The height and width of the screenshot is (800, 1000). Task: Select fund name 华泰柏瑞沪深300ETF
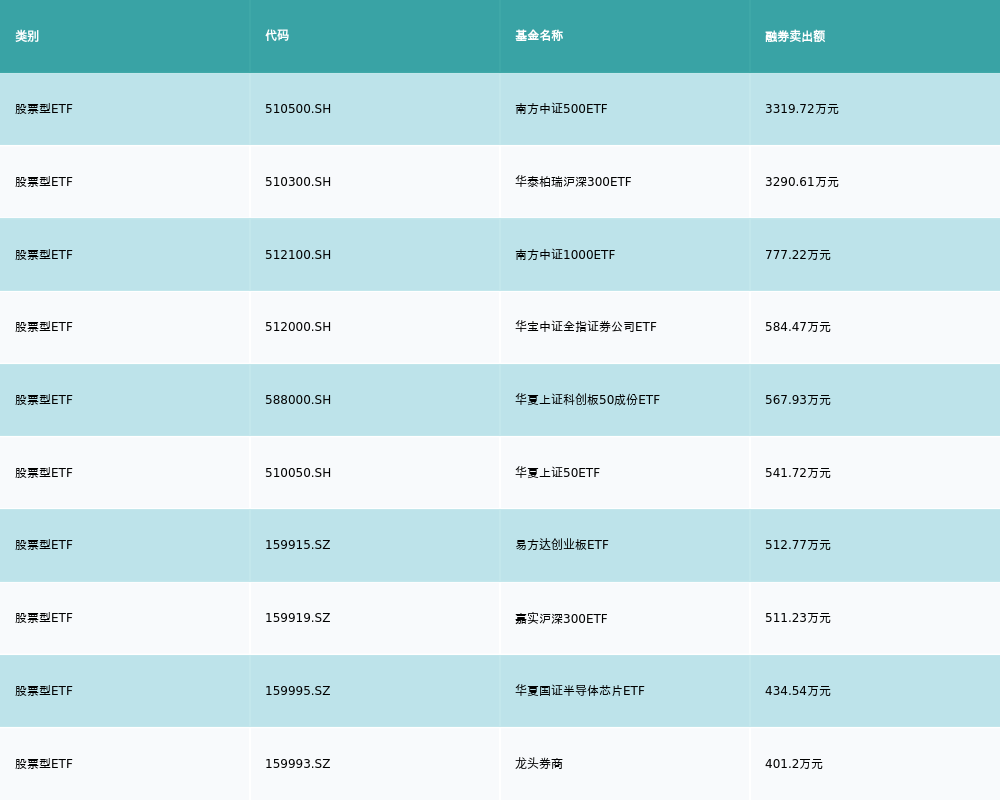point(573,182)
